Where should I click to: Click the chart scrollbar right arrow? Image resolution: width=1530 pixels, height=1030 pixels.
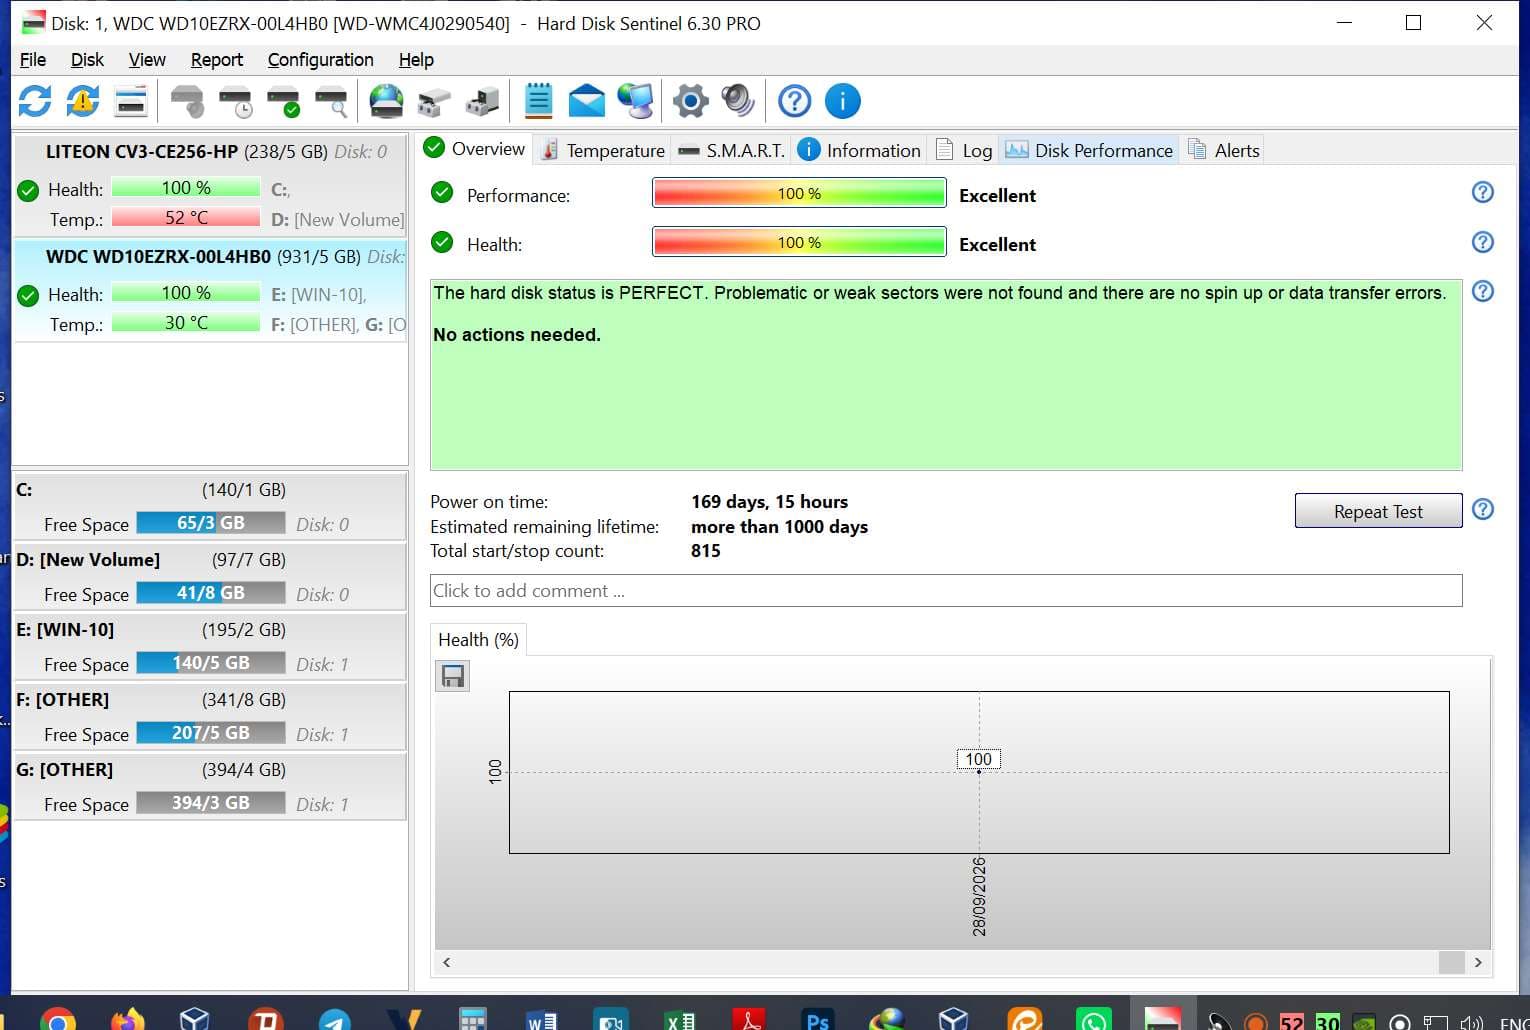pyautogui.click(x=1478, y=962)
